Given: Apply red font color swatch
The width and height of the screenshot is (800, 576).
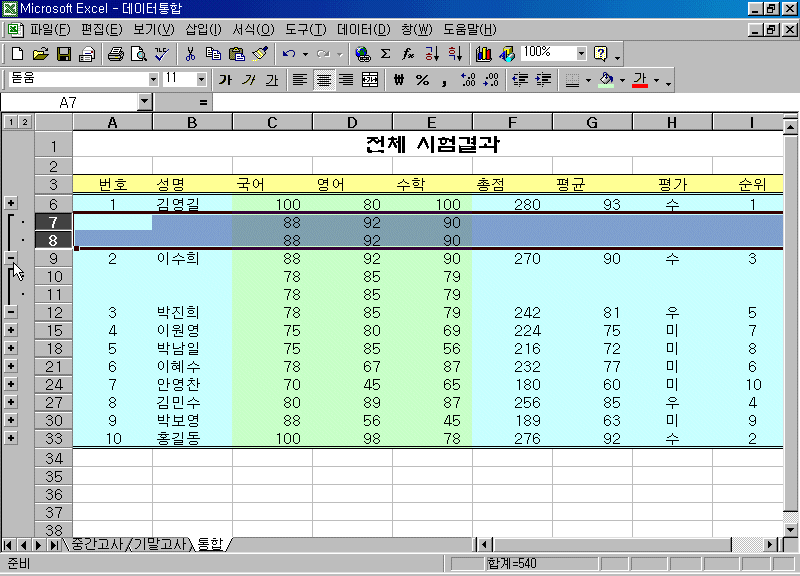Looking at the screenshot, I should pos(640,80).
